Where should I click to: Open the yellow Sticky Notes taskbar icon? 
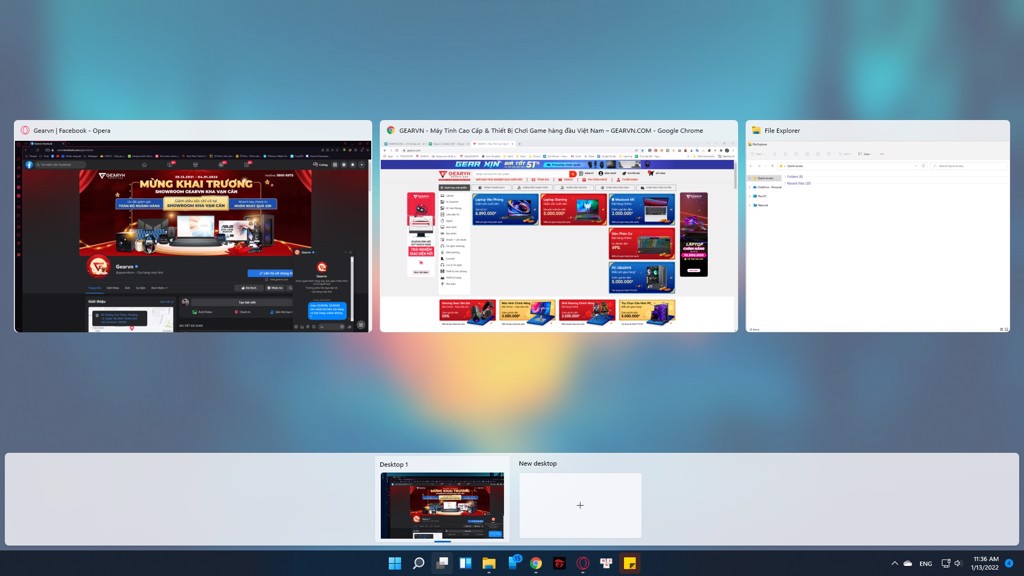coord(630,563)
